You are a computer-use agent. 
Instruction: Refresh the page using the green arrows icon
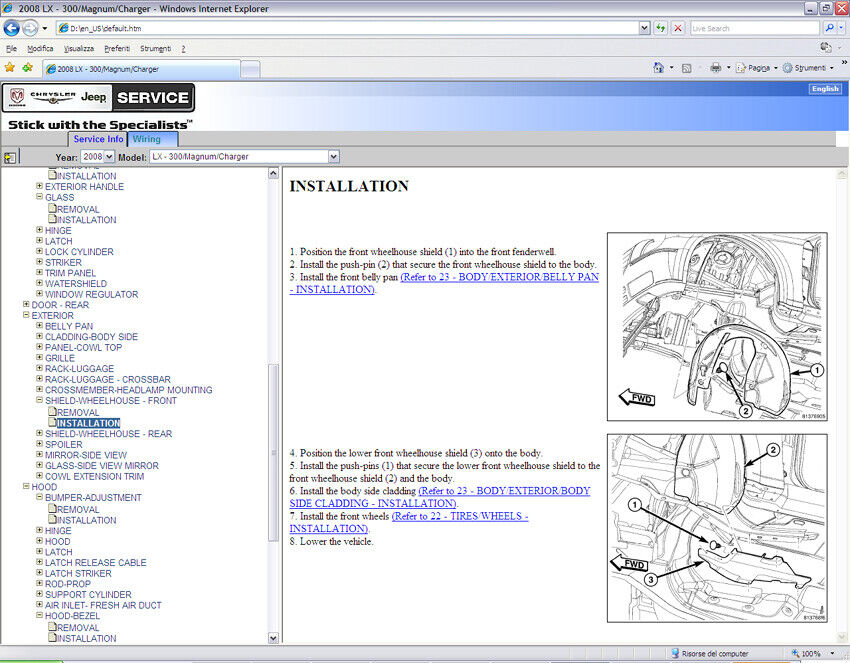661,28
